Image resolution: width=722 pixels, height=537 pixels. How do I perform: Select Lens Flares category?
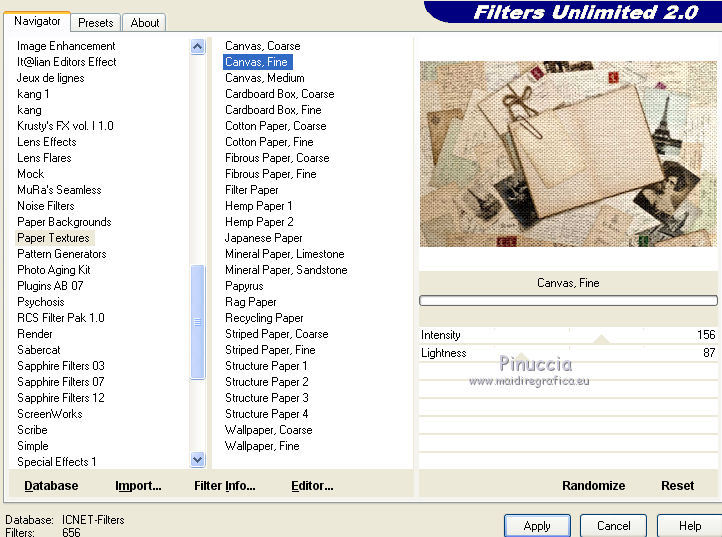tap(44, 158)
